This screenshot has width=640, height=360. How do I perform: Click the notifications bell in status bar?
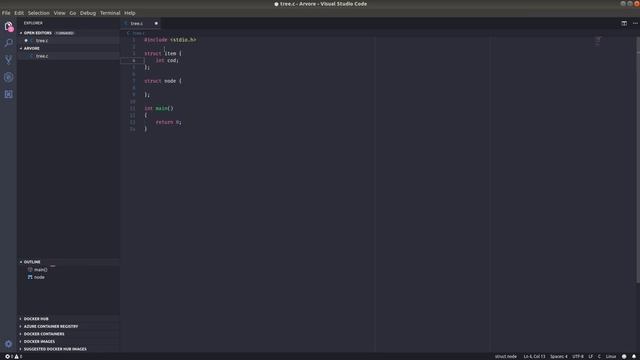pyautogui.click(x=634, y=356)
